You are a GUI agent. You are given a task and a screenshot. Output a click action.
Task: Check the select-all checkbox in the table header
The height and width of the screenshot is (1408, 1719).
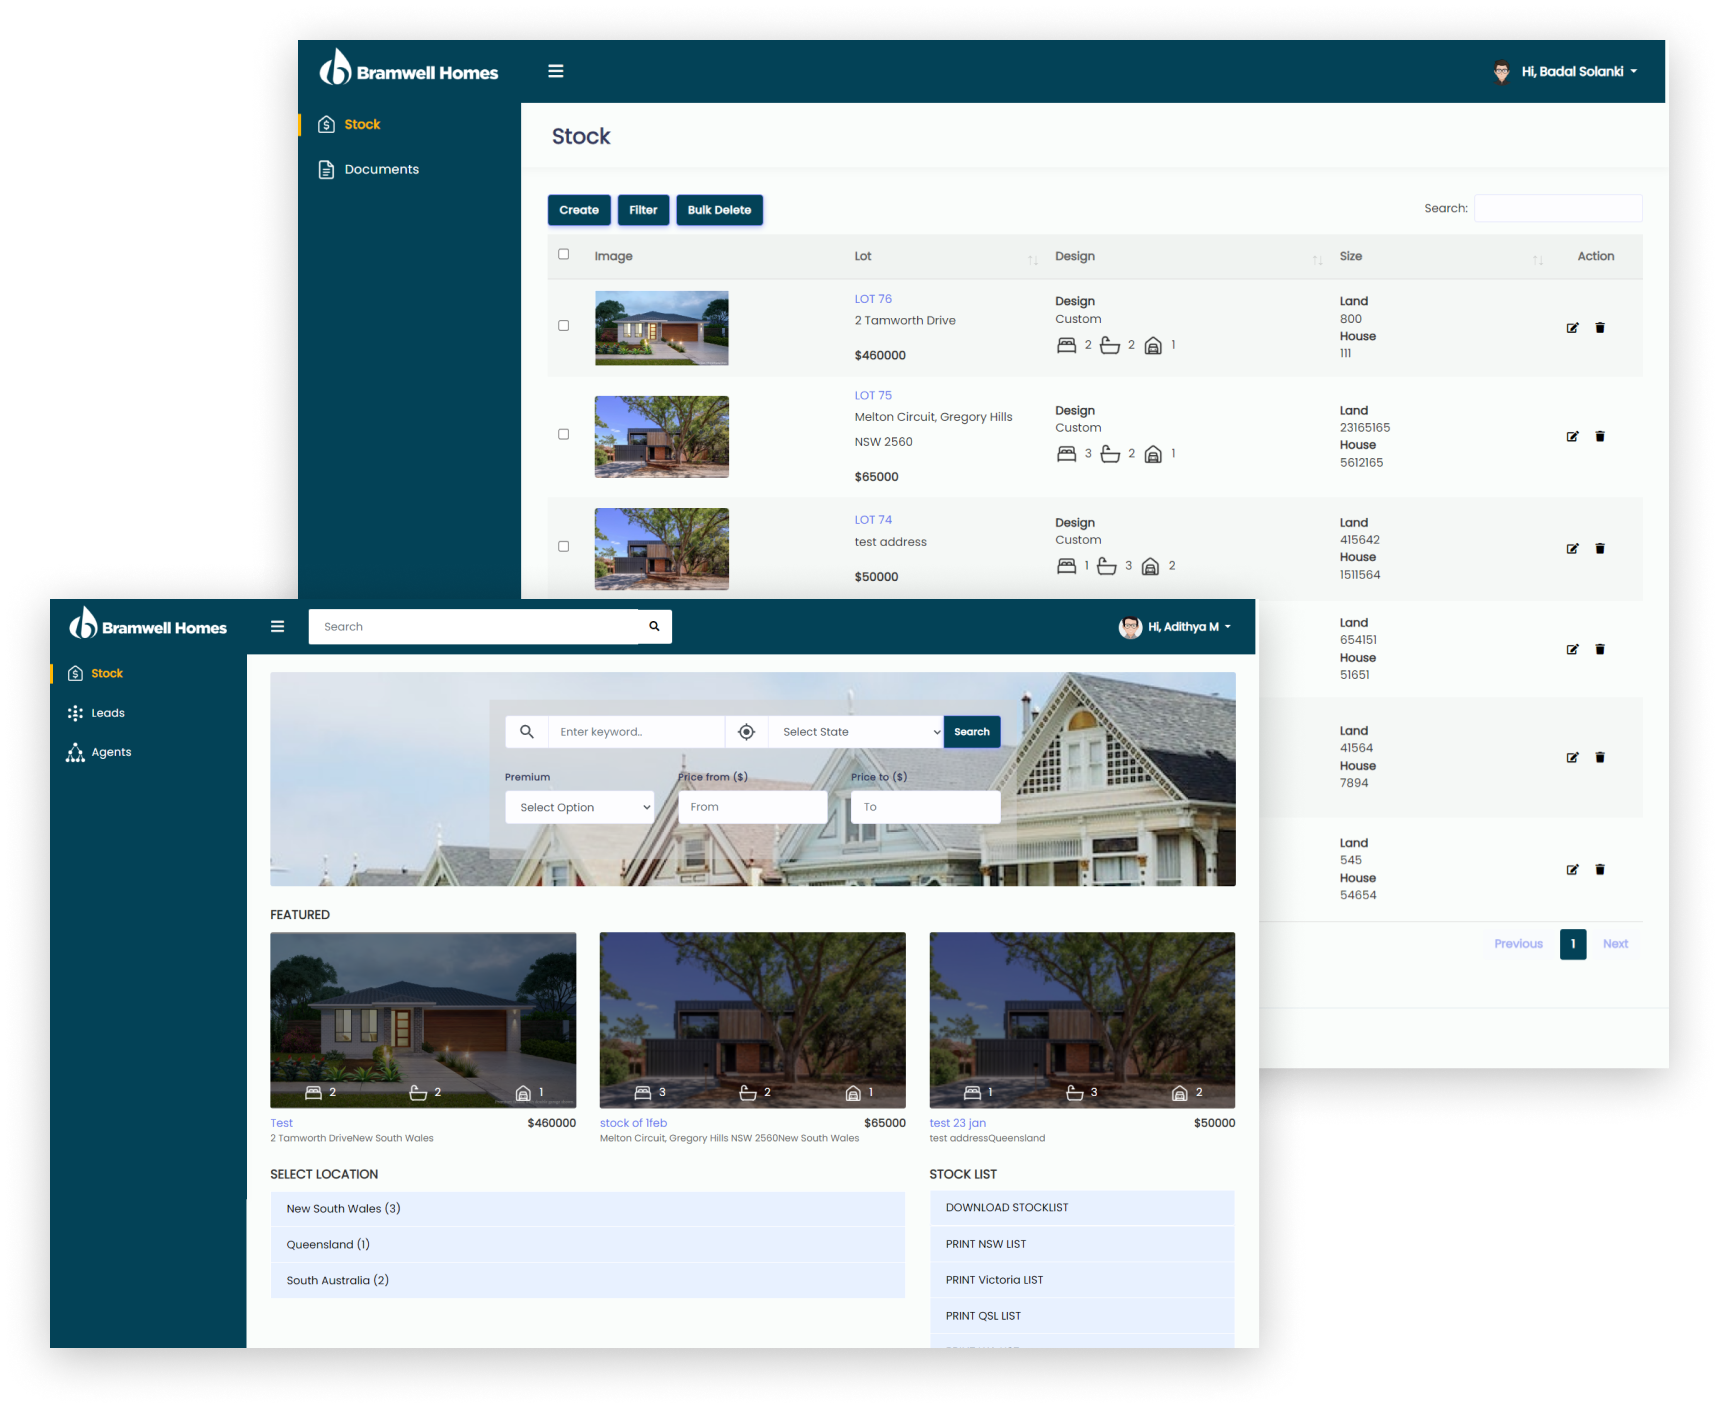tap(563, 254)
